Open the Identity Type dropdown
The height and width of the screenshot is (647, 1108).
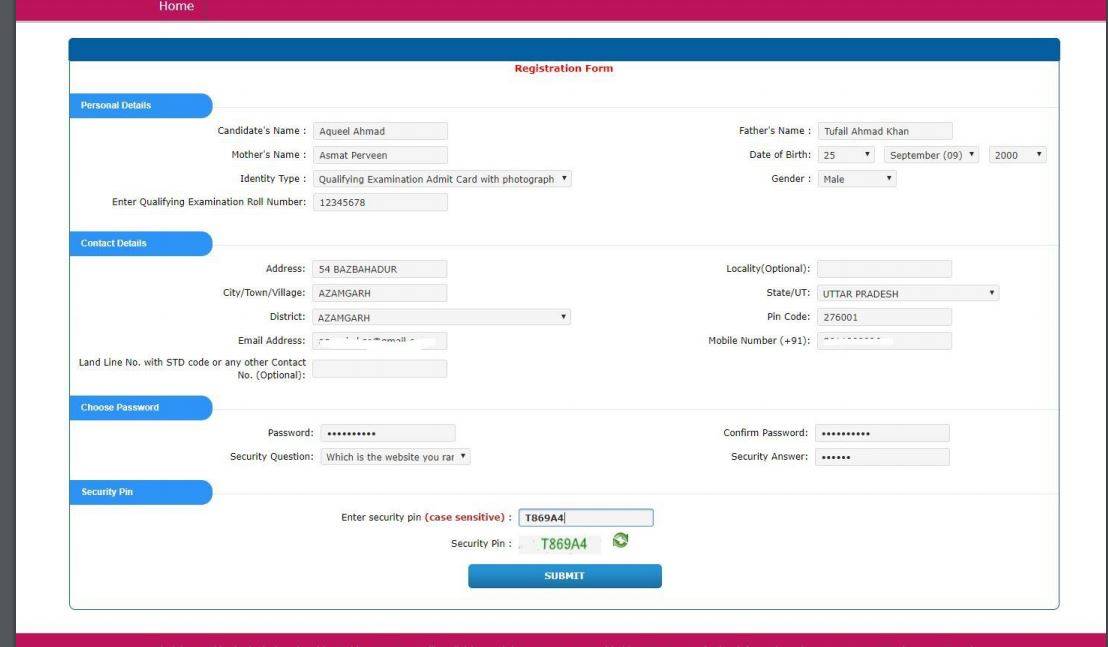click(x=442, y=179)
